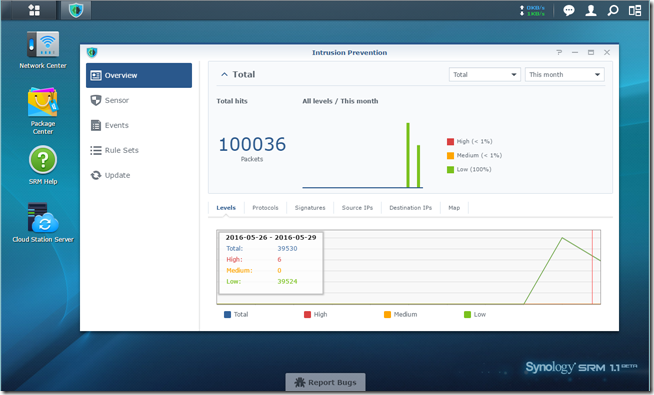
Task: Open the Network Center desktop icon
Action: [x=43, y=50]
